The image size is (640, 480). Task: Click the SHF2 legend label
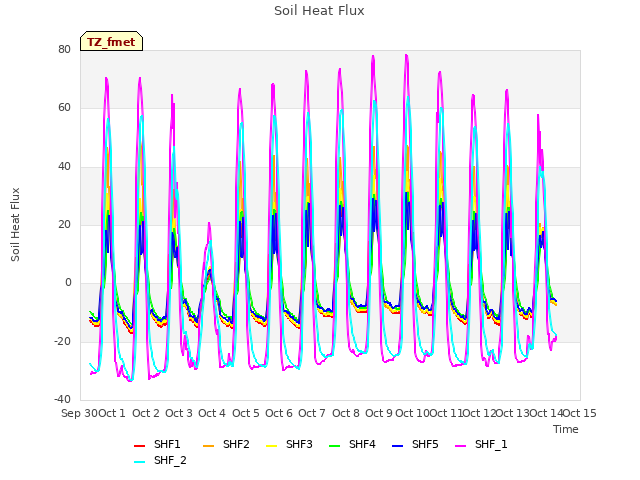236,444
